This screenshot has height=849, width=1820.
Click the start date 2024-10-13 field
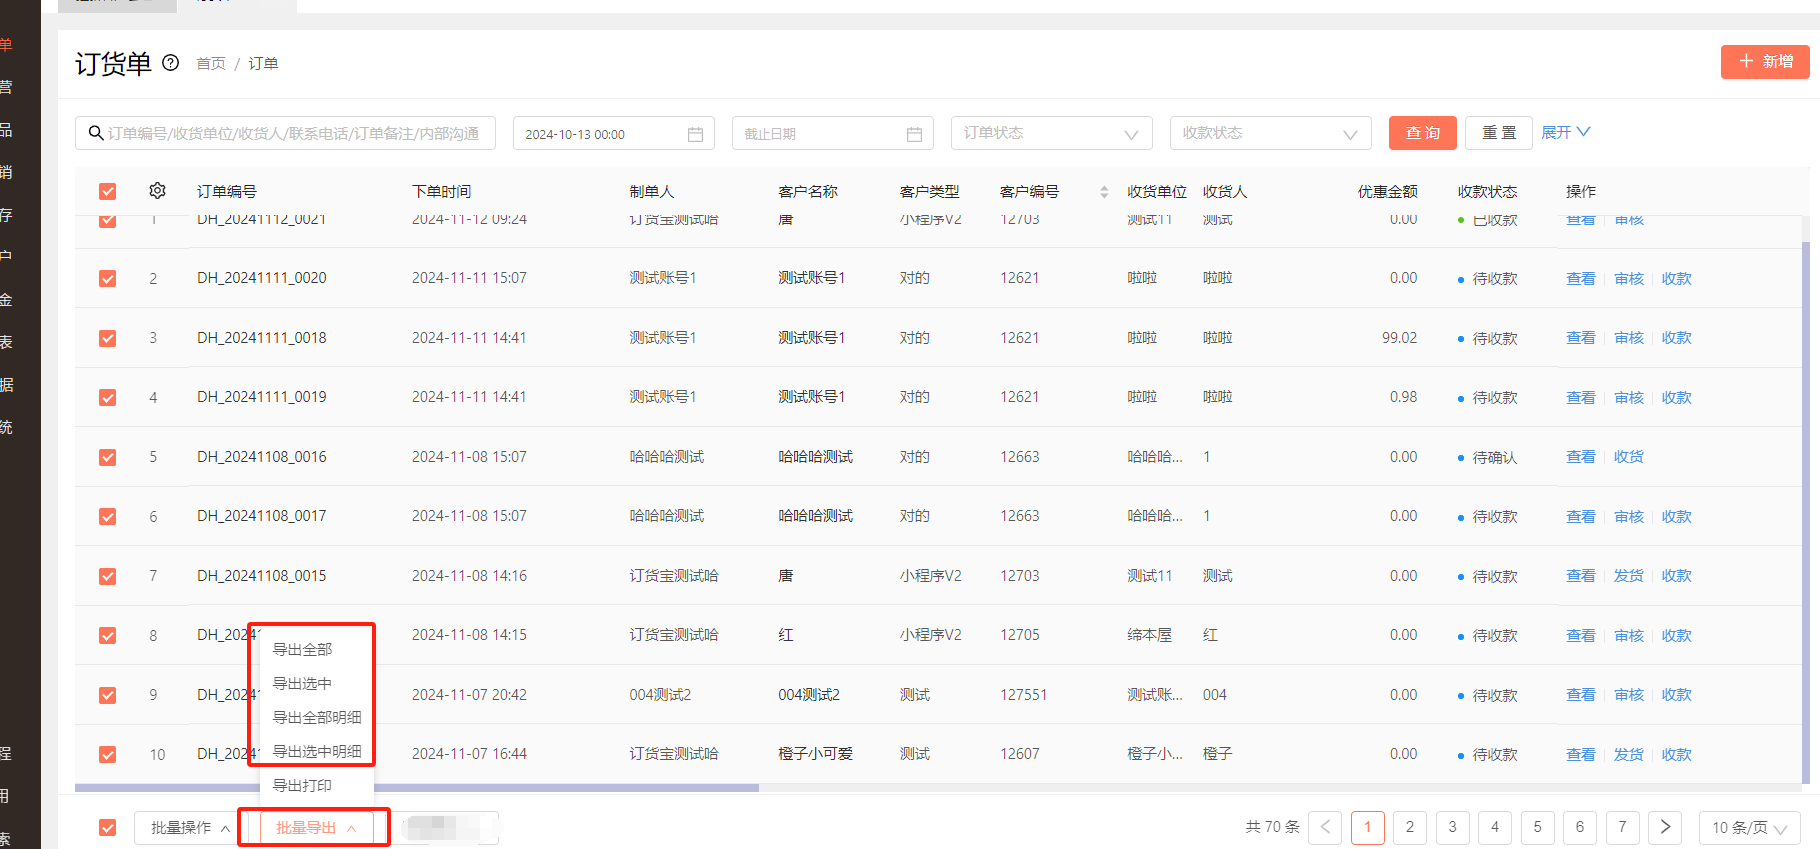point(614,134)
